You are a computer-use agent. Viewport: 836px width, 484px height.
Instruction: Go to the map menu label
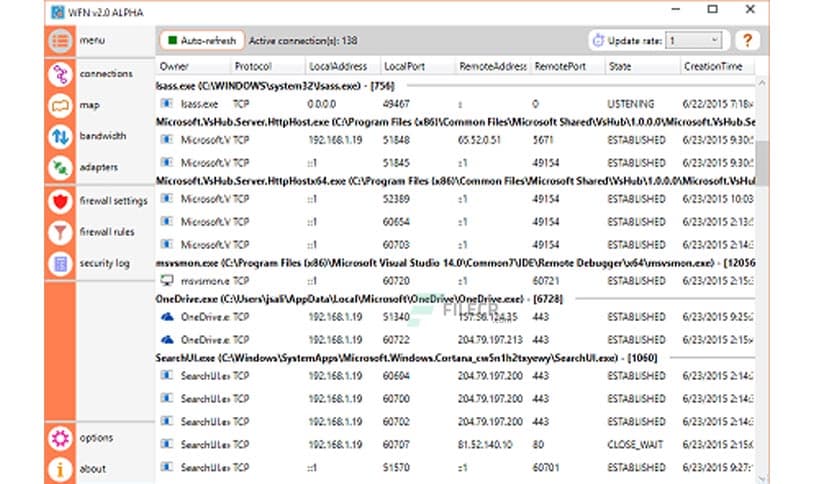point(90,105)
